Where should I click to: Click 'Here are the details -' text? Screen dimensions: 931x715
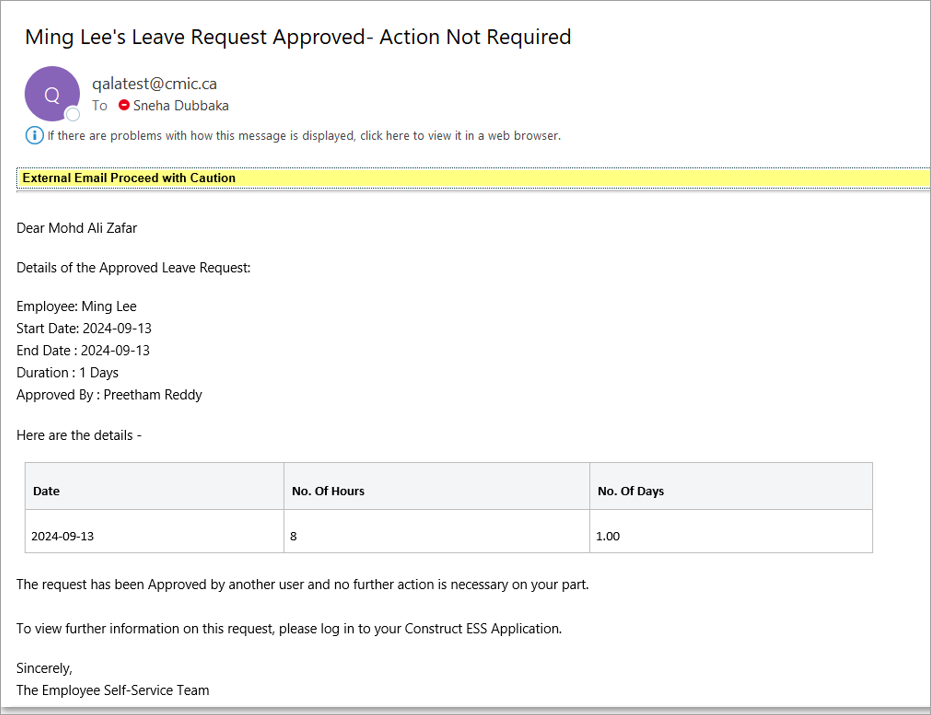pyautogui.click(x=79, y=435)
